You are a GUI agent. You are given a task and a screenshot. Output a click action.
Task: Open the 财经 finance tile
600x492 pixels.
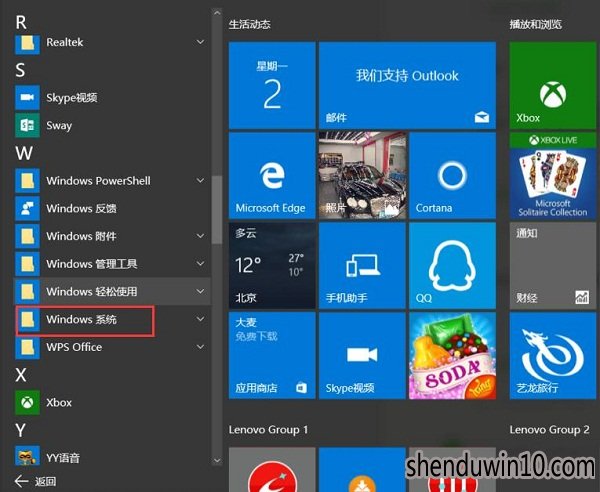pyautogui.click(x=553, y=266)
